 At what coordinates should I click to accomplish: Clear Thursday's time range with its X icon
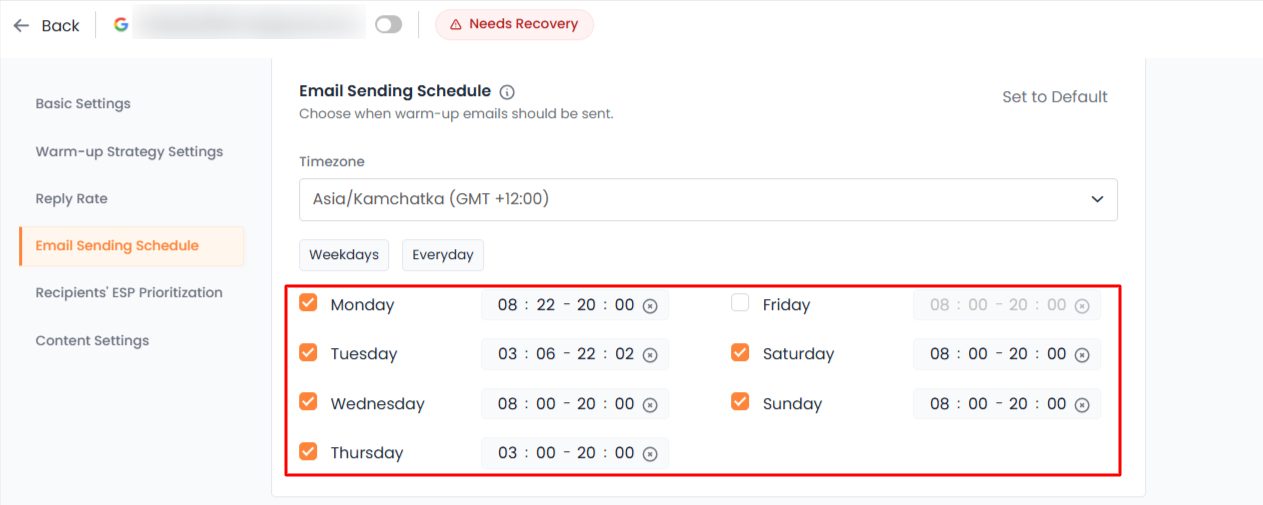(650, 454)
